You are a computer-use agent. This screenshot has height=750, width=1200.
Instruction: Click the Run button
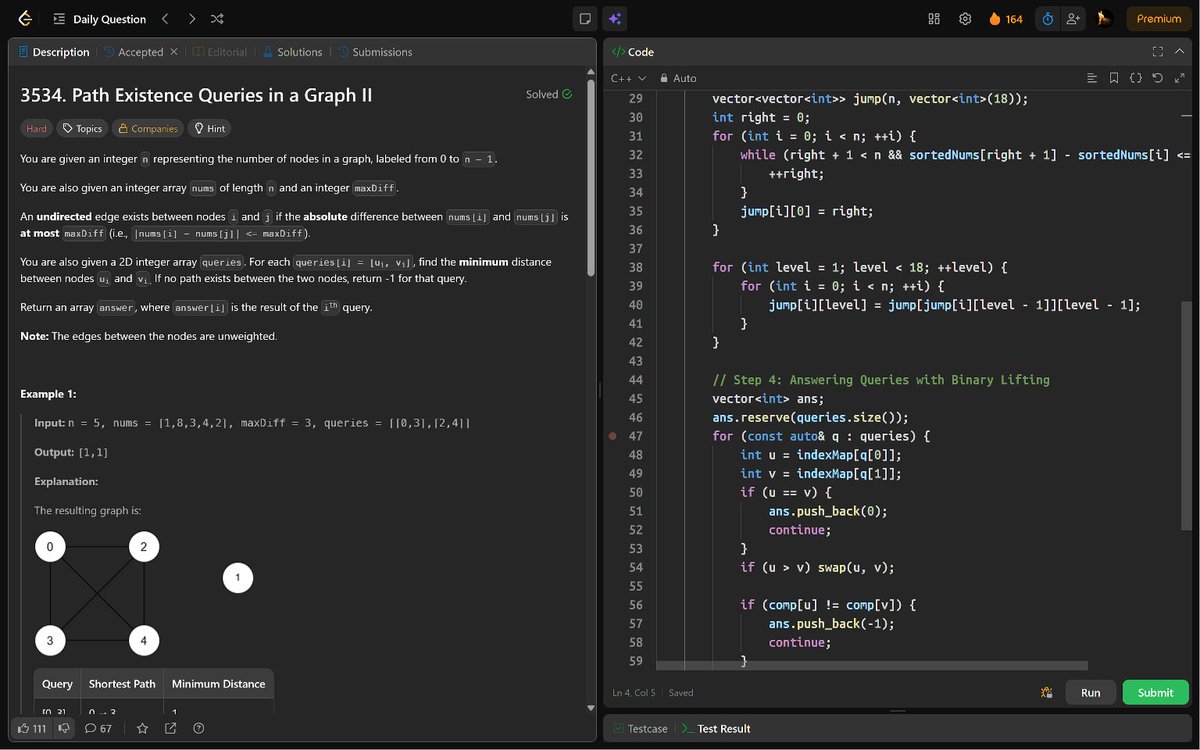(x=1091, y=692)
